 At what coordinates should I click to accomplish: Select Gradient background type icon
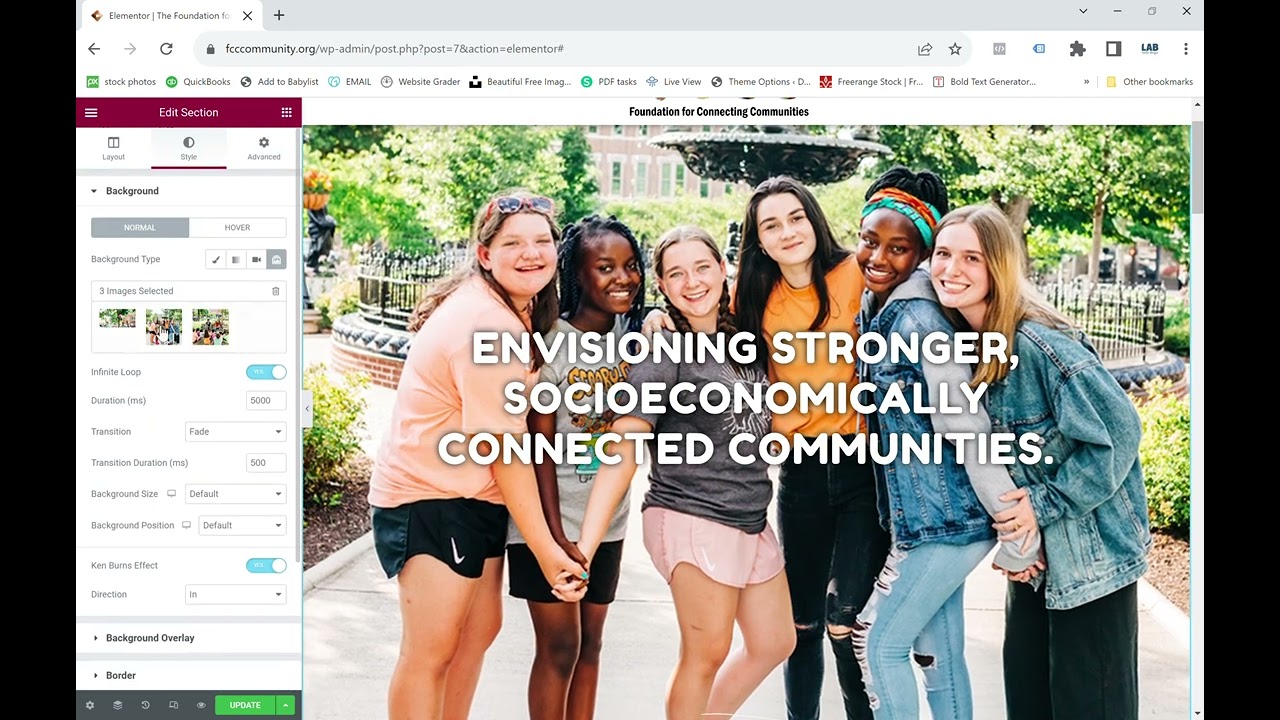coord(236,259)
